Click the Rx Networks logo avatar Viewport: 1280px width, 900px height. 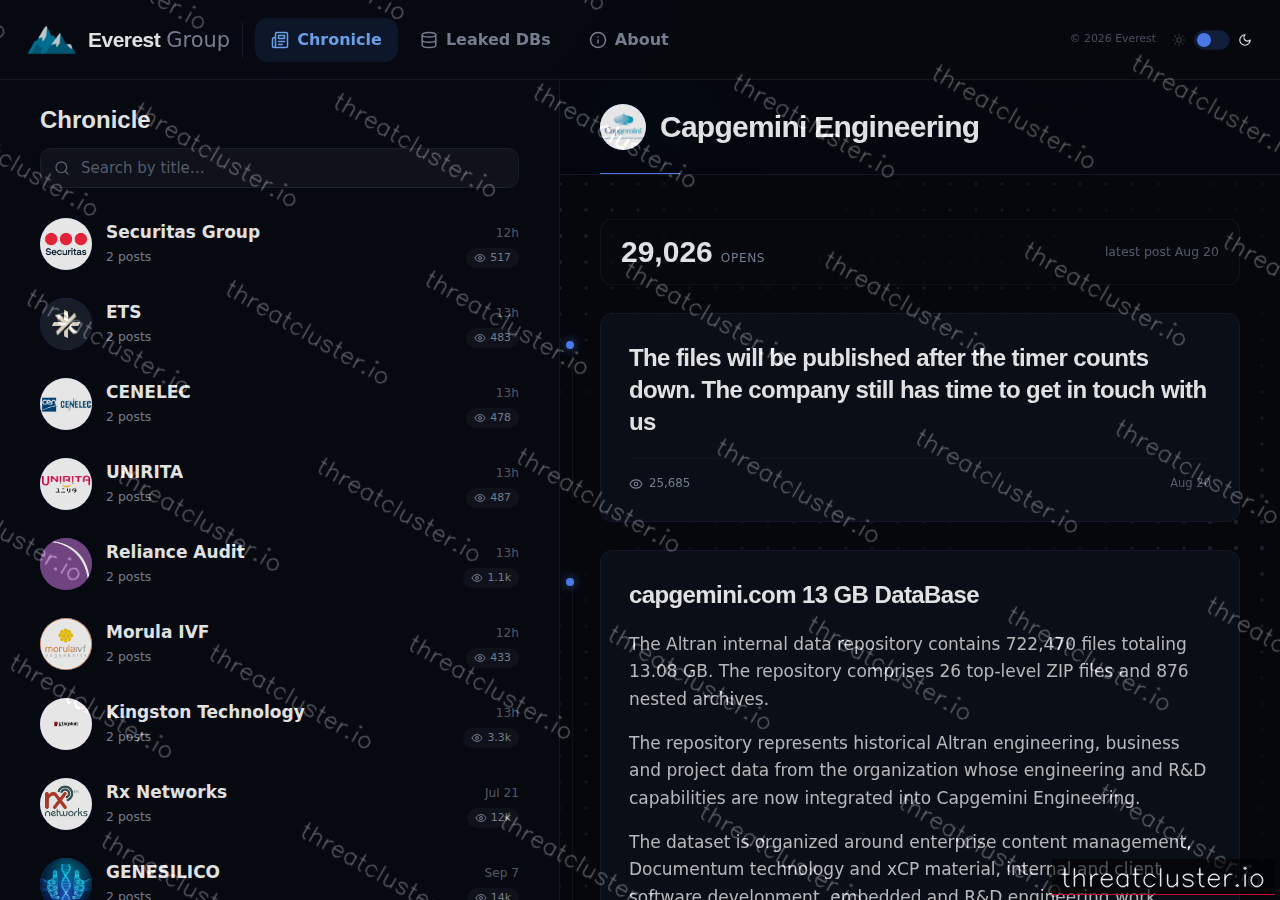(66, 804)
